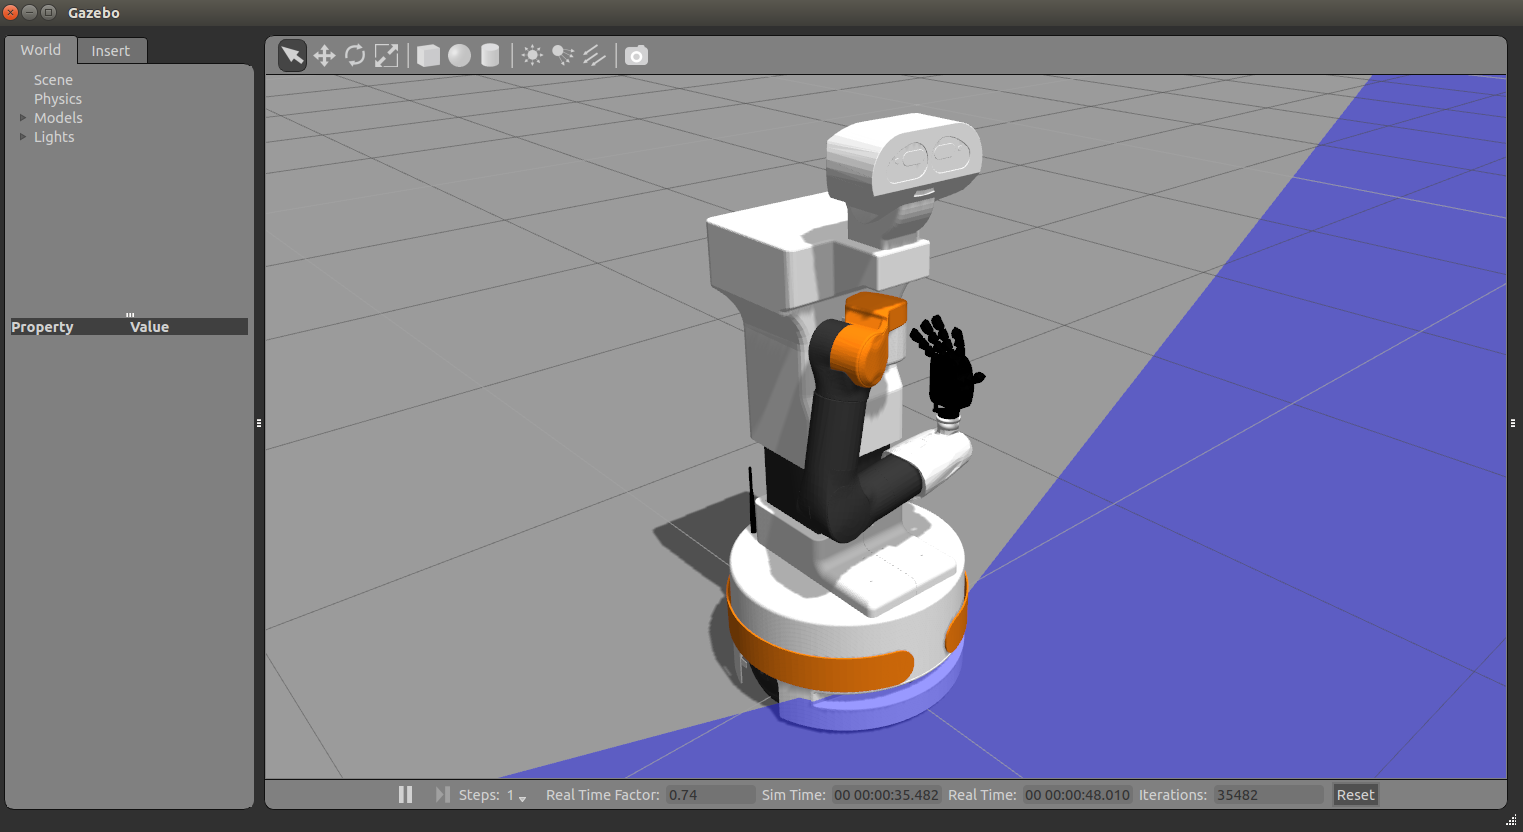
Task: Expand the Lights tree item
Action: pyautogui.click(x=23, y=137)
